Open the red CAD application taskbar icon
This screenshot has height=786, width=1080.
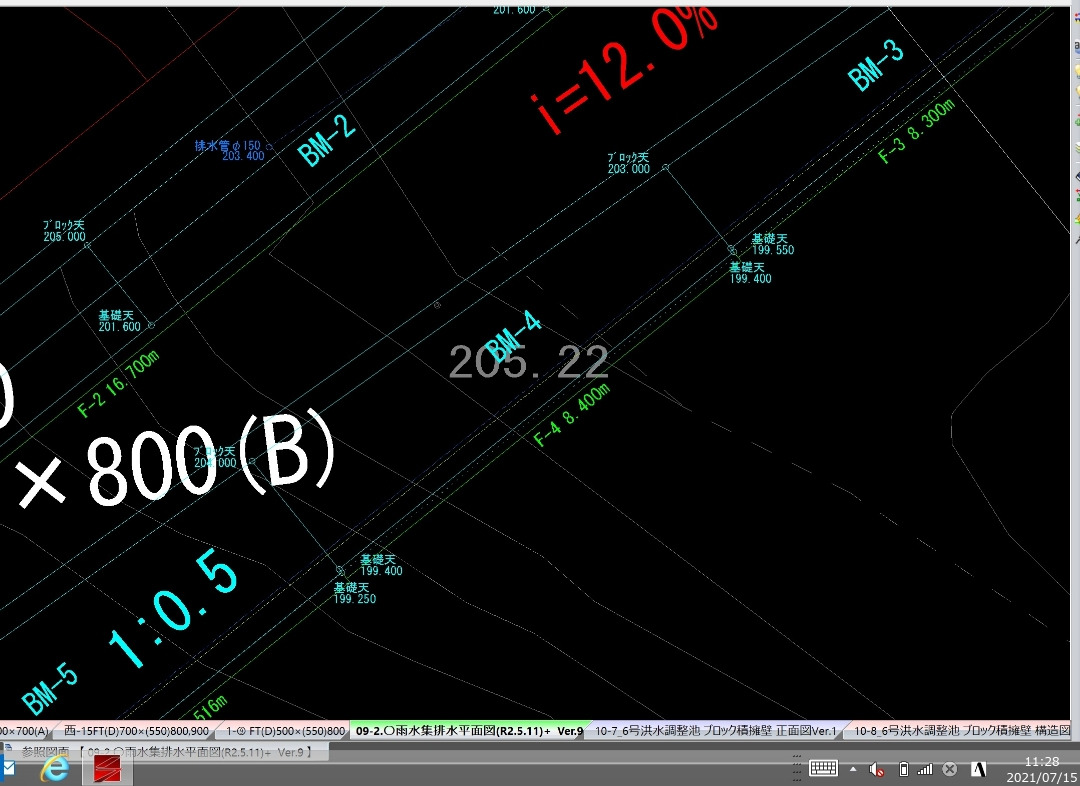pos(107,769)
